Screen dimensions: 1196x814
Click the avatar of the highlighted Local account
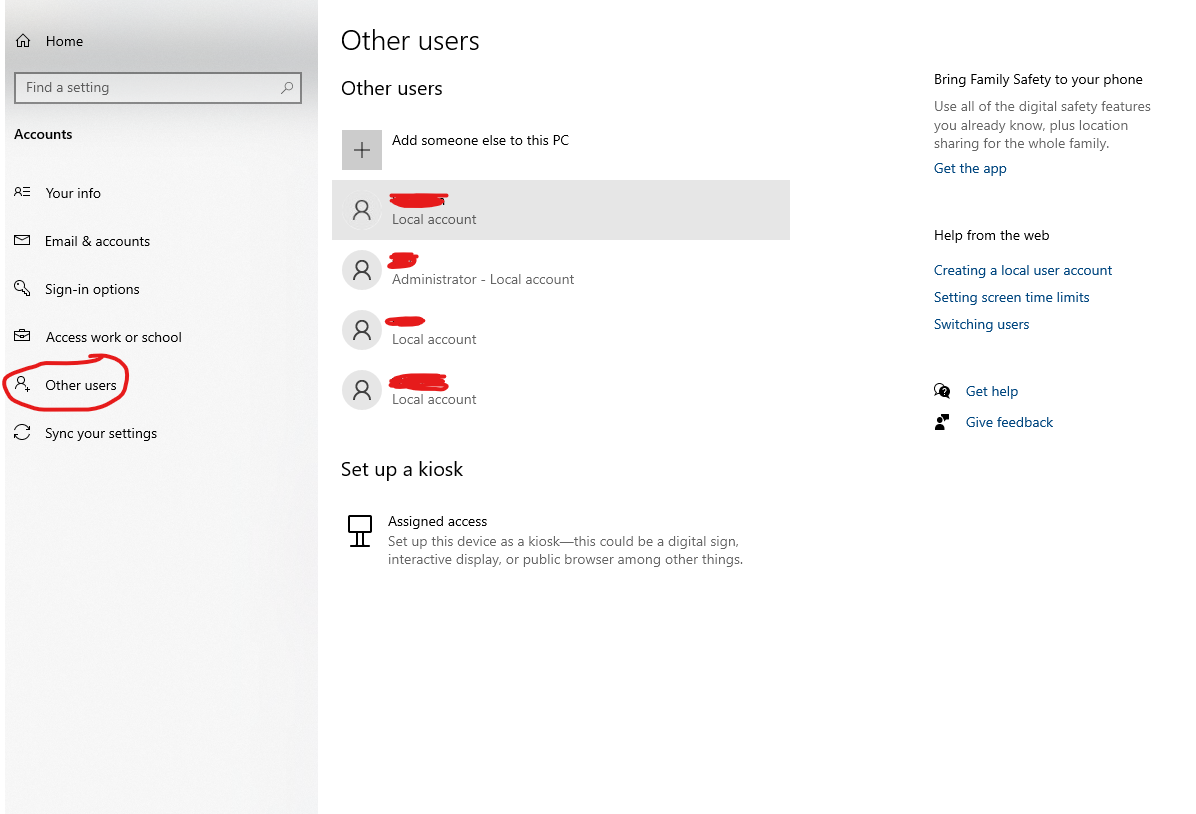pyautogui.click(x=362, y=210)
